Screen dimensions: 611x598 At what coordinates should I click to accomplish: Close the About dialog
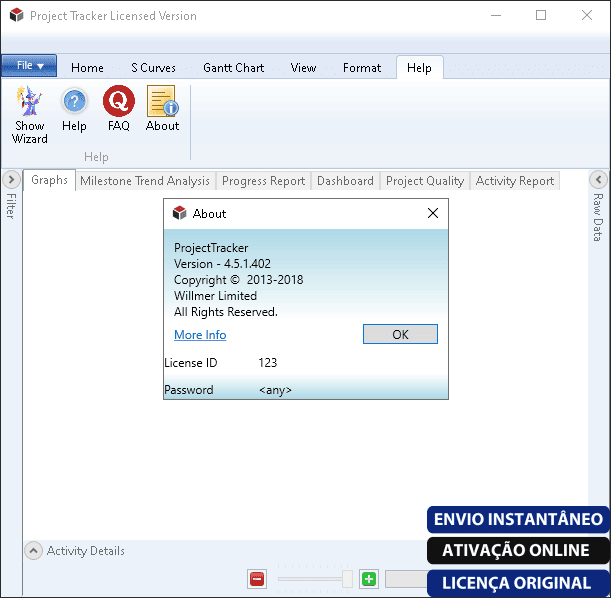pos(433,213)
